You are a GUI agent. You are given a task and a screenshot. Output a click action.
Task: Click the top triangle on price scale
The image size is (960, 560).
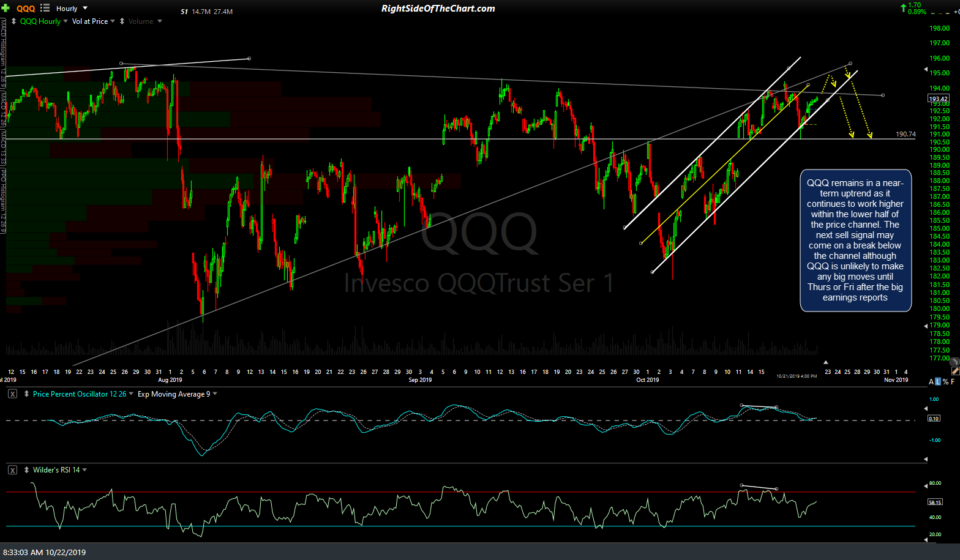(926, 71)
